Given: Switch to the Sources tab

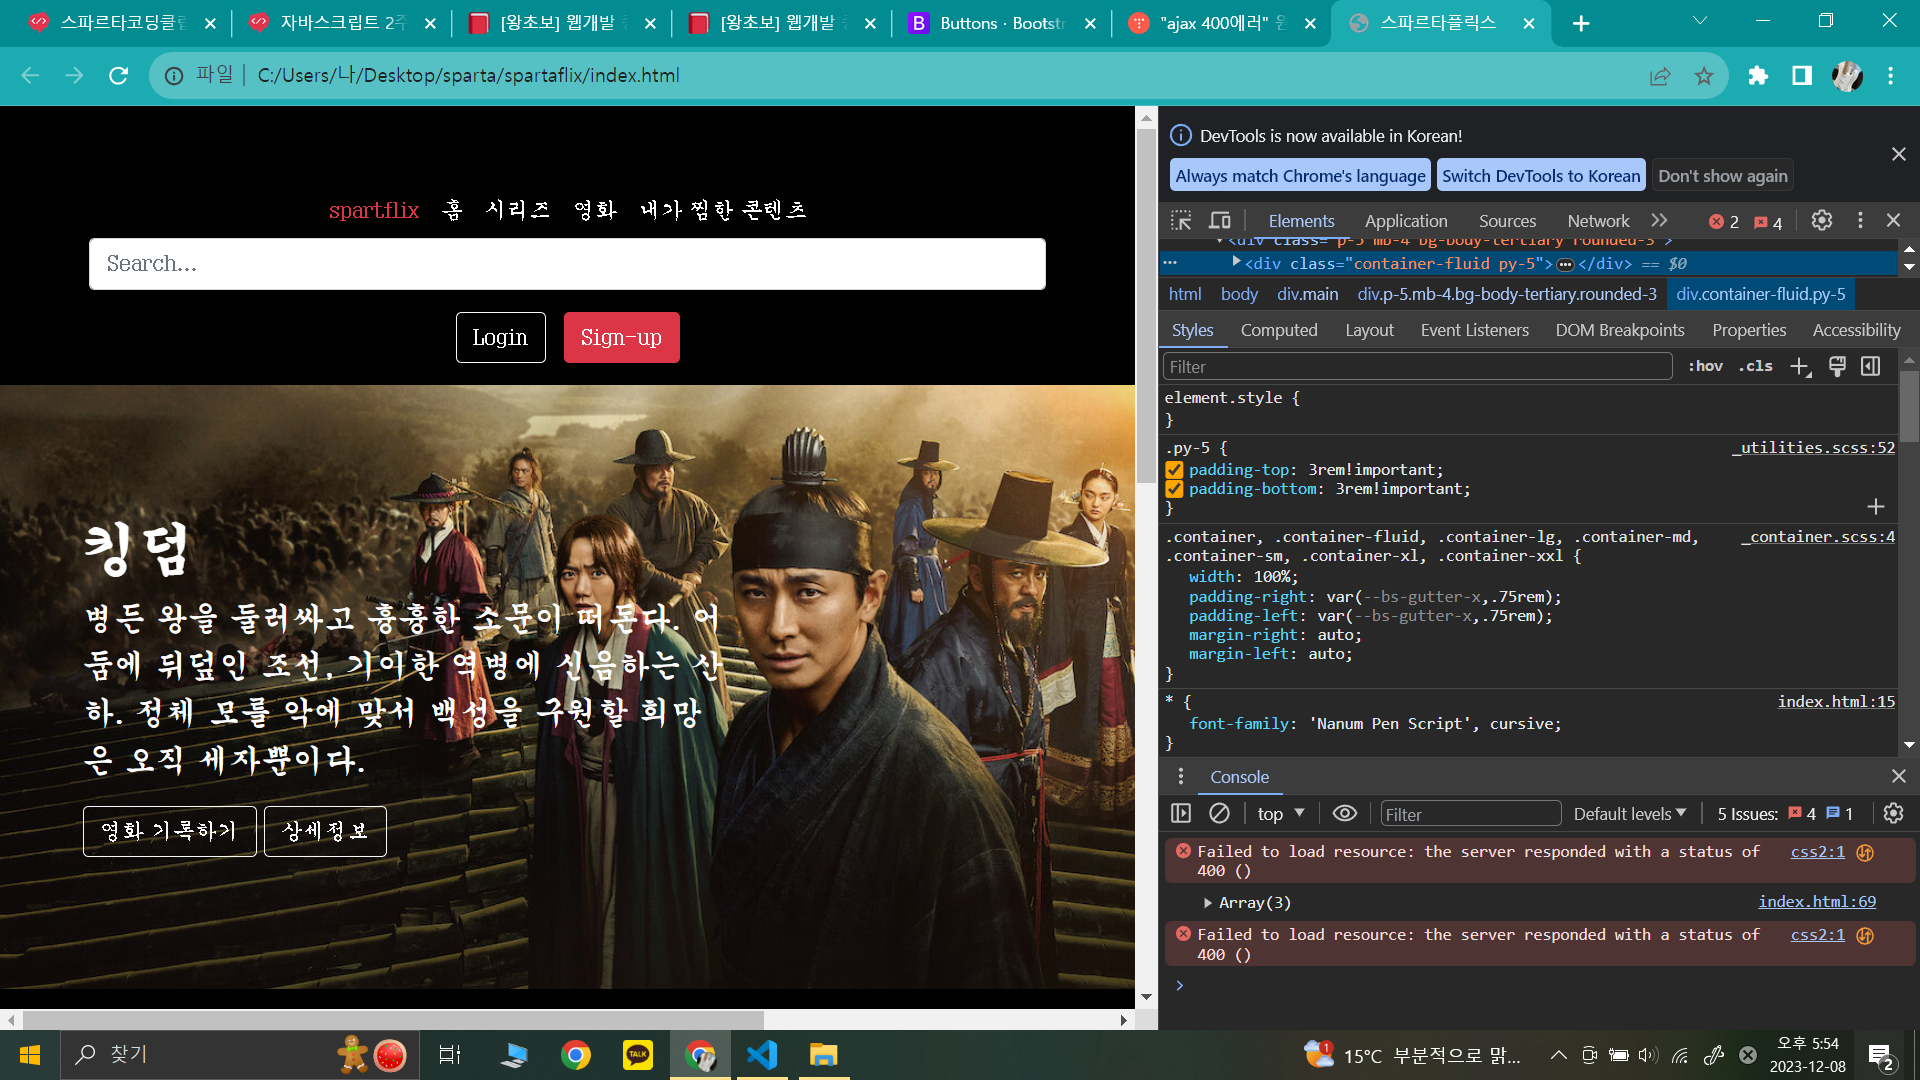Looking at the screenshot, I should [1507, 221].
